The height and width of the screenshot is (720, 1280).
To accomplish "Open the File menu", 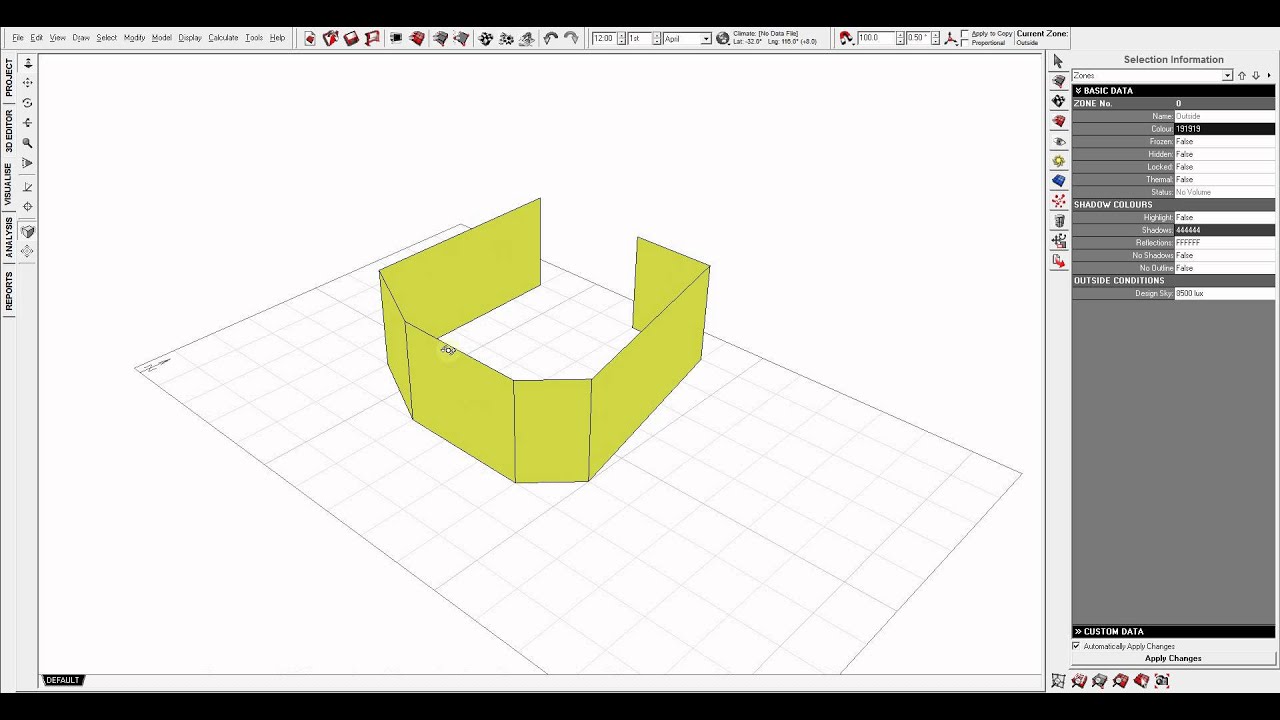I will tap(18, 38).
